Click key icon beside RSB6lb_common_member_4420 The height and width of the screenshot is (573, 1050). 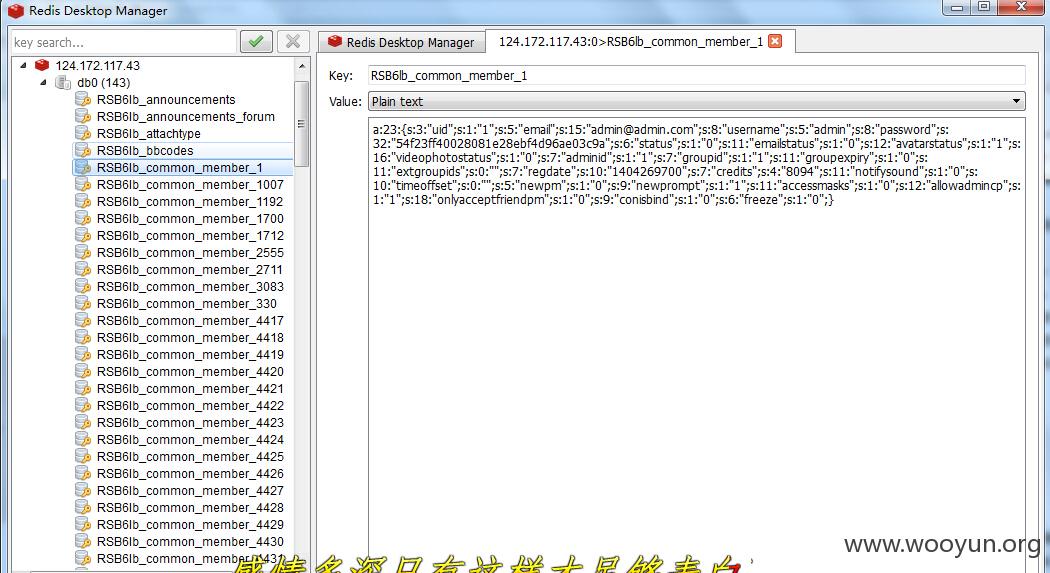coord(83,372)
